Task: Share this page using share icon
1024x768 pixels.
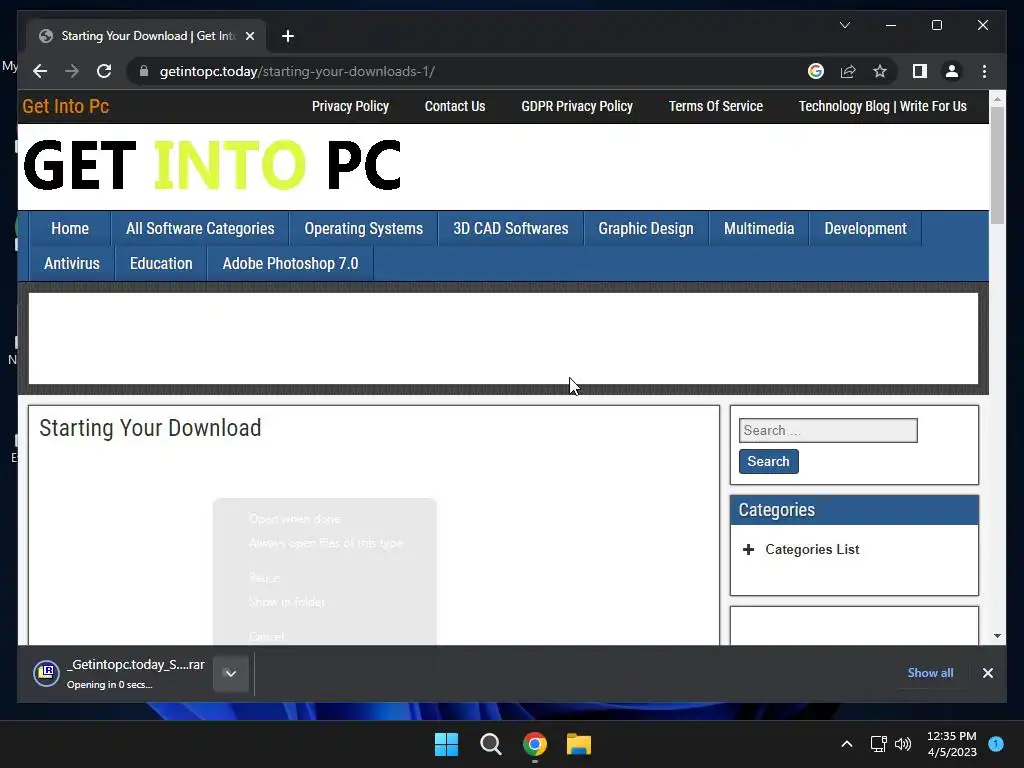Action: click(848, 71)
